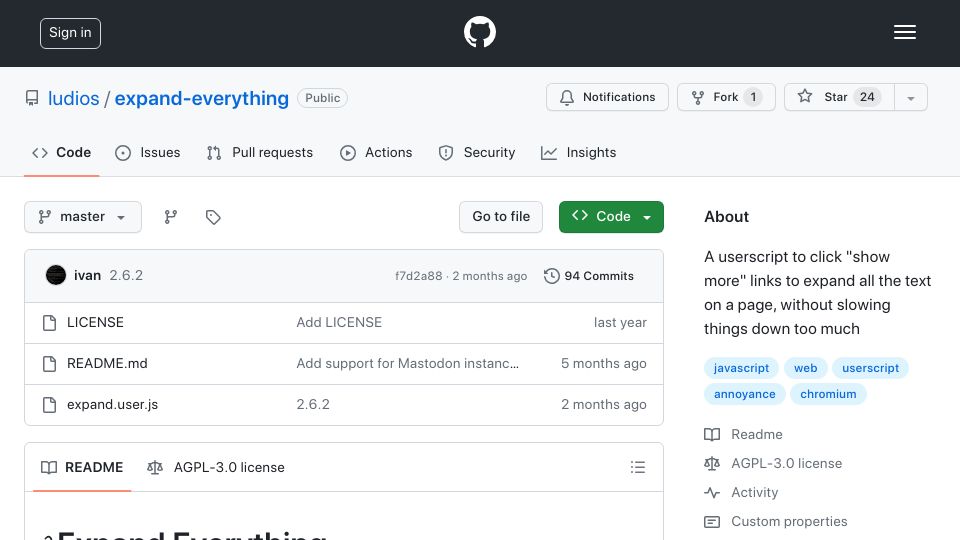Click '5 months ago' on README.md row
This screenshot has height=540, width=960.
tap(604, 364)
